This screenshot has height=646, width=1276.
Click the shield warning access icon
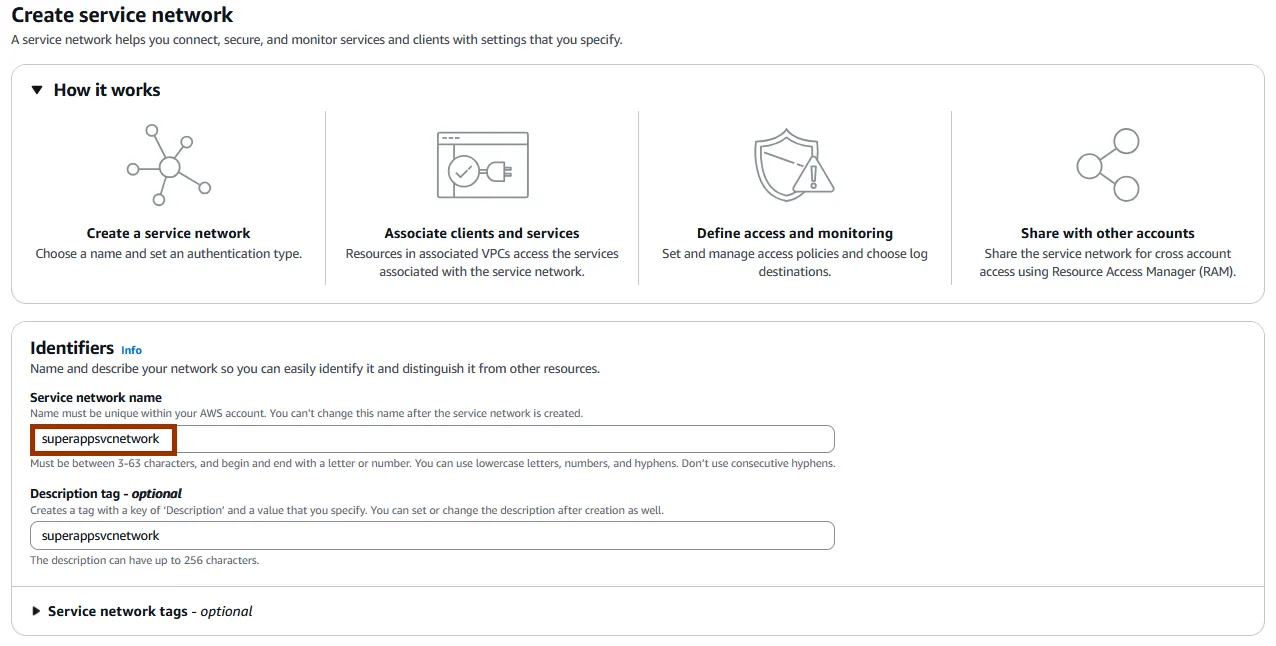pos(794,165)
